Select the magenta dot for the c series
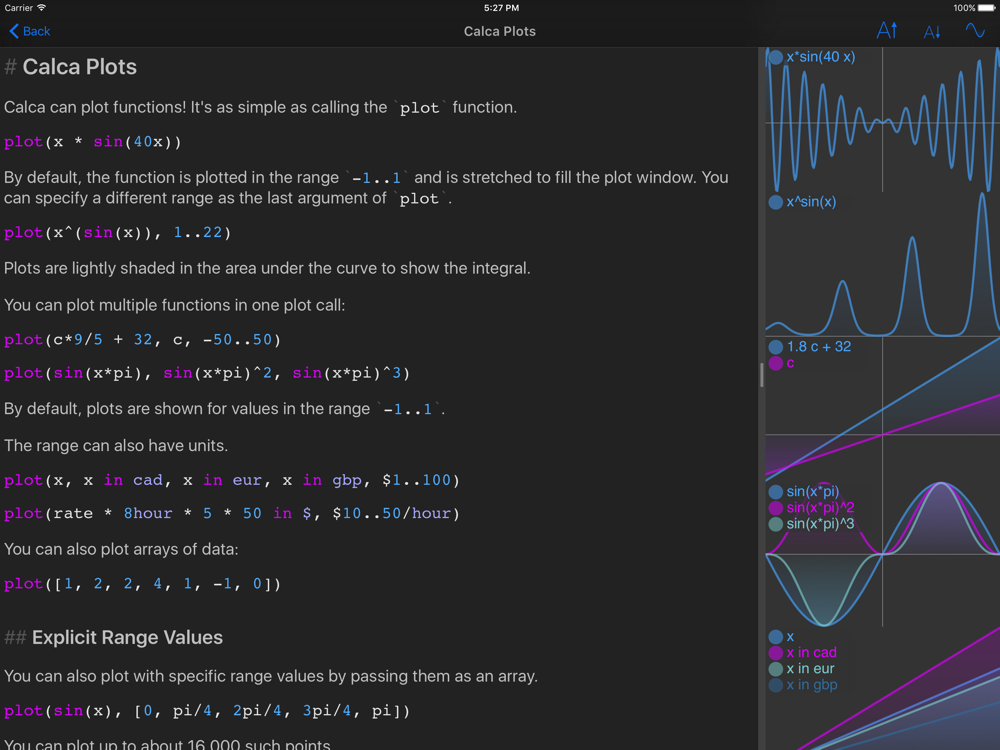The height and width of the screenshot is (750, 1000). click(775, 364)
